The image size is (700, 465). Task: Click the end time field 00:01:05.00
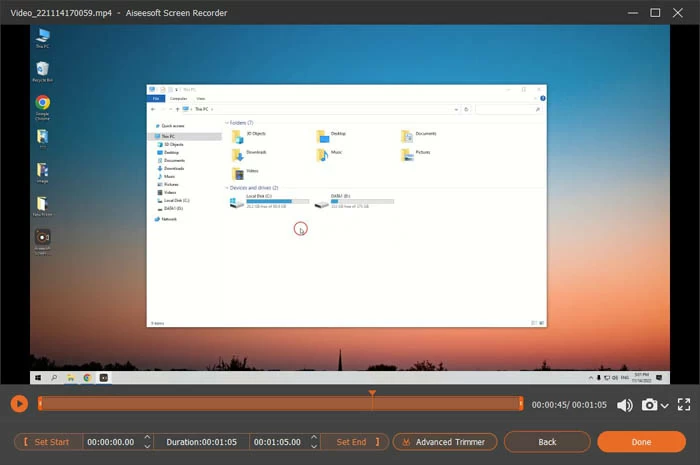(276, 442)
